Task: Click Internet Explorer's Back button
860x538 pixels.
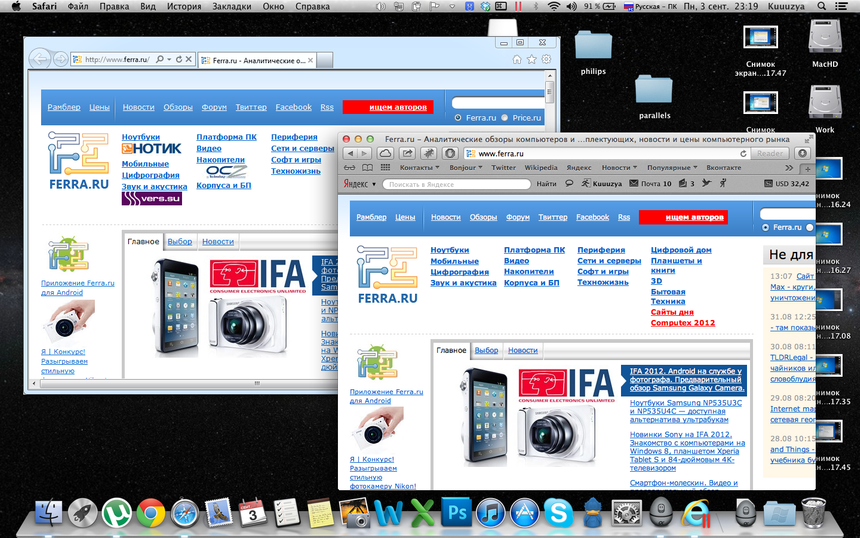Action: [x=39, y=59]
